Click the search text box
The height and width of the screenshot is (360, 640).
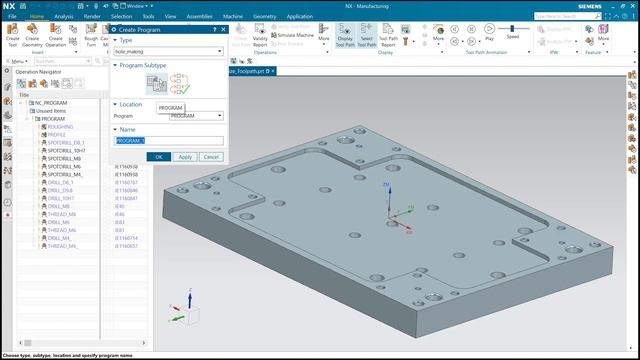[x=564, y=16]
